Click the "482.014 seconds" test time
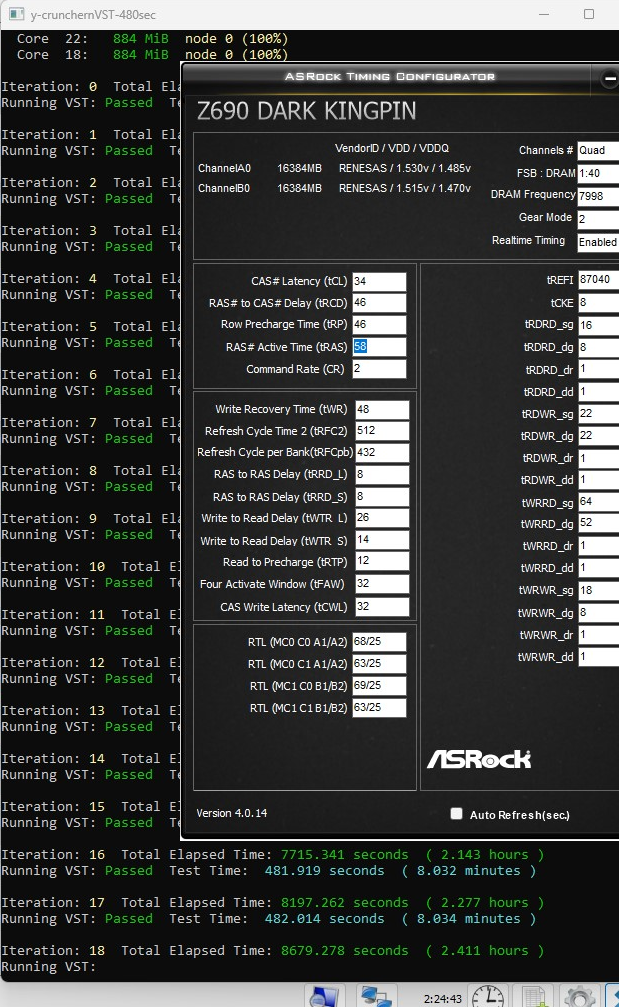 (325, 919)
